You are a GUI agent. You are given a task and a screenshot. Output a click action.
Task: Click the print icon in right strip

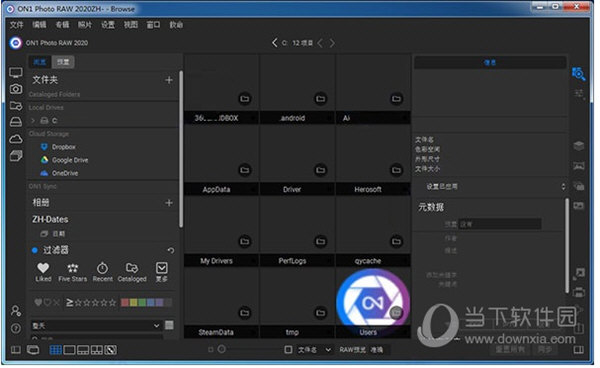coord(579,293)
